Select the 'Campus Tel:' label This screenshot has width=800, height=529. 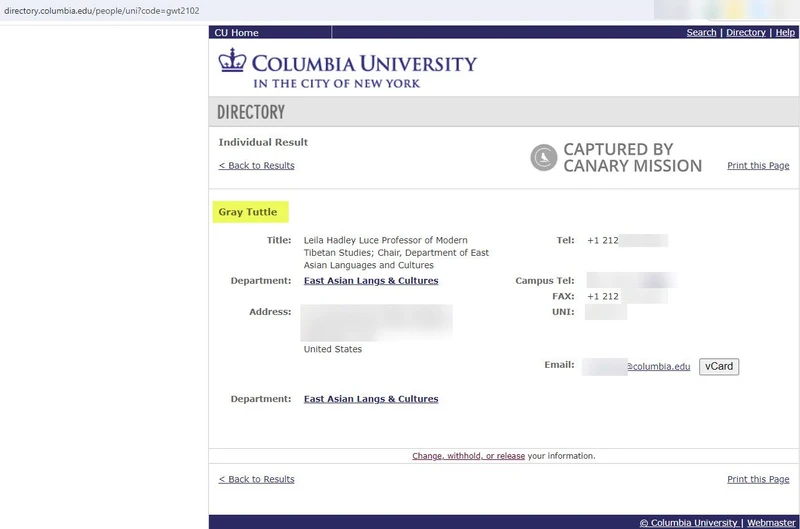[x=544, y=281]
